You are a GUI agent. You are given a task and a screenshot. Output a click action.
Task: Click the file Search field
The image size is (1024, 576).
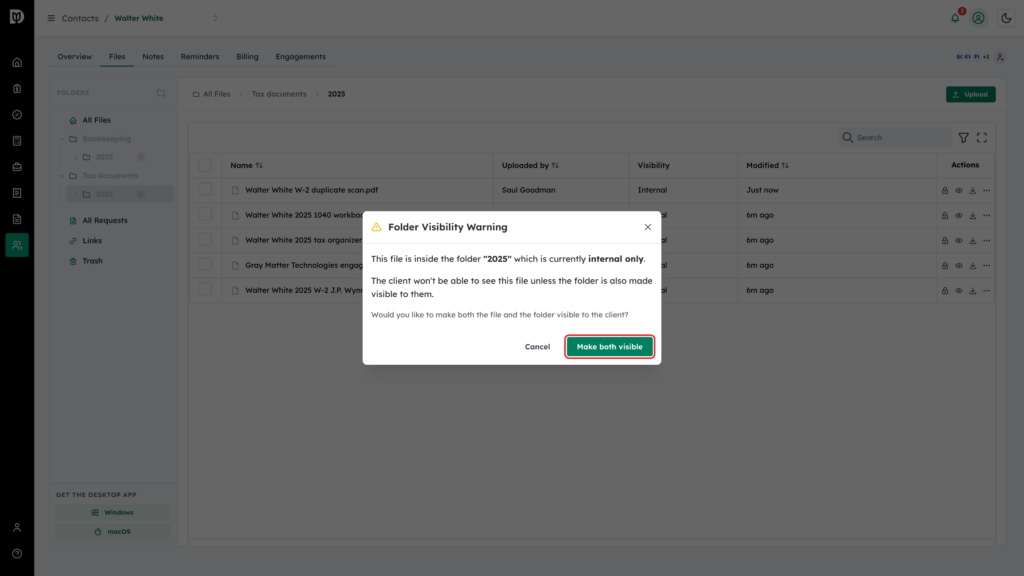896,138
